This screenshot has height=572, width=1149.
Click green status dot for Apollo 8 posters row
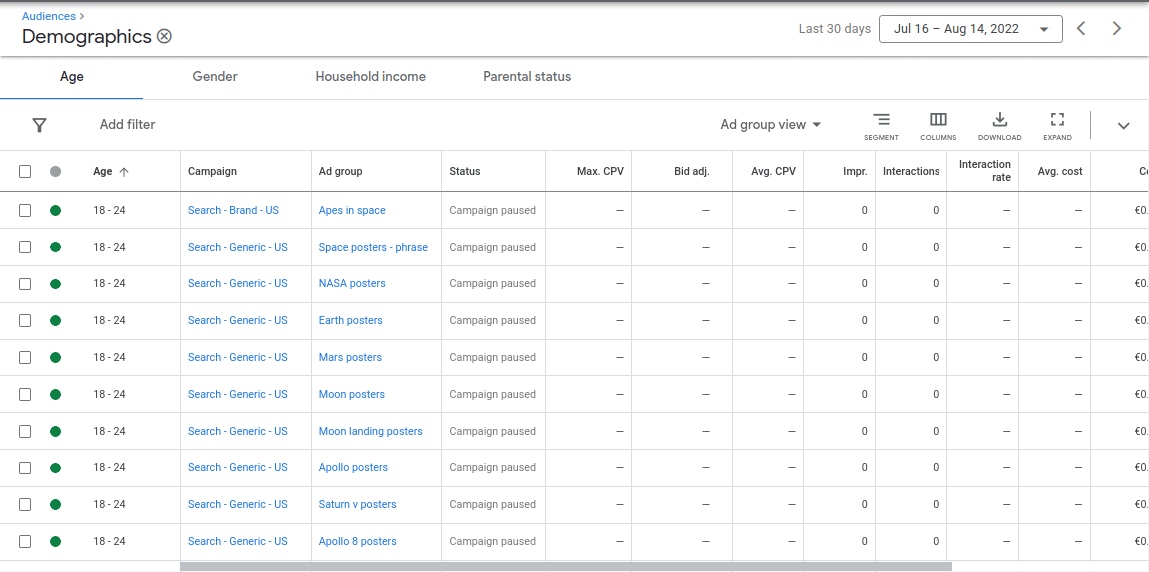(x=56, y=541)
